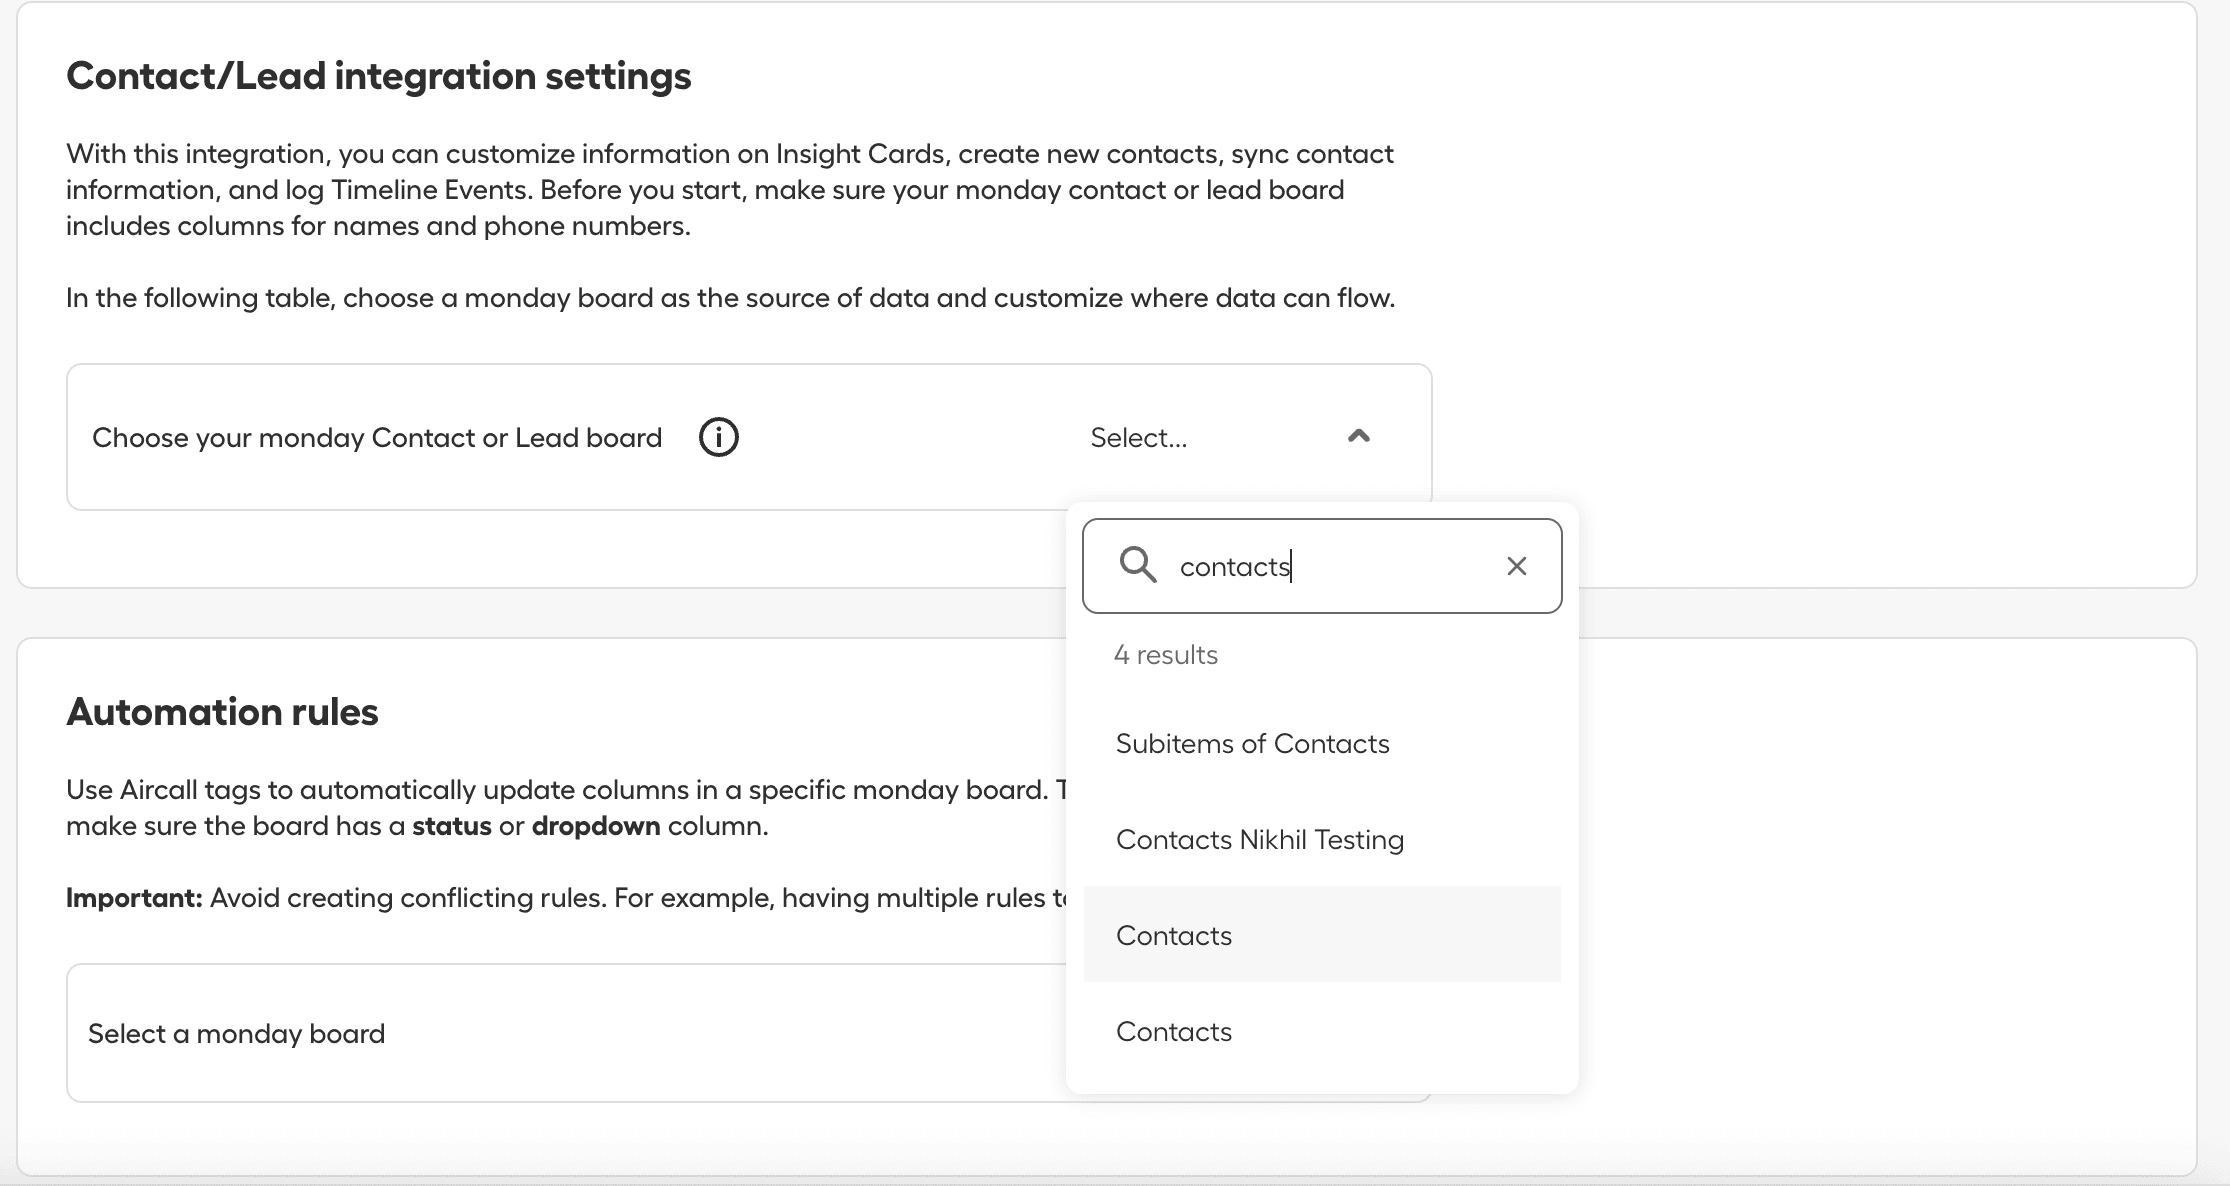Click 'Choose your monday Contact or Lead board' label
Viewport: 2230px width, 1186px height.
click(377, 438)
